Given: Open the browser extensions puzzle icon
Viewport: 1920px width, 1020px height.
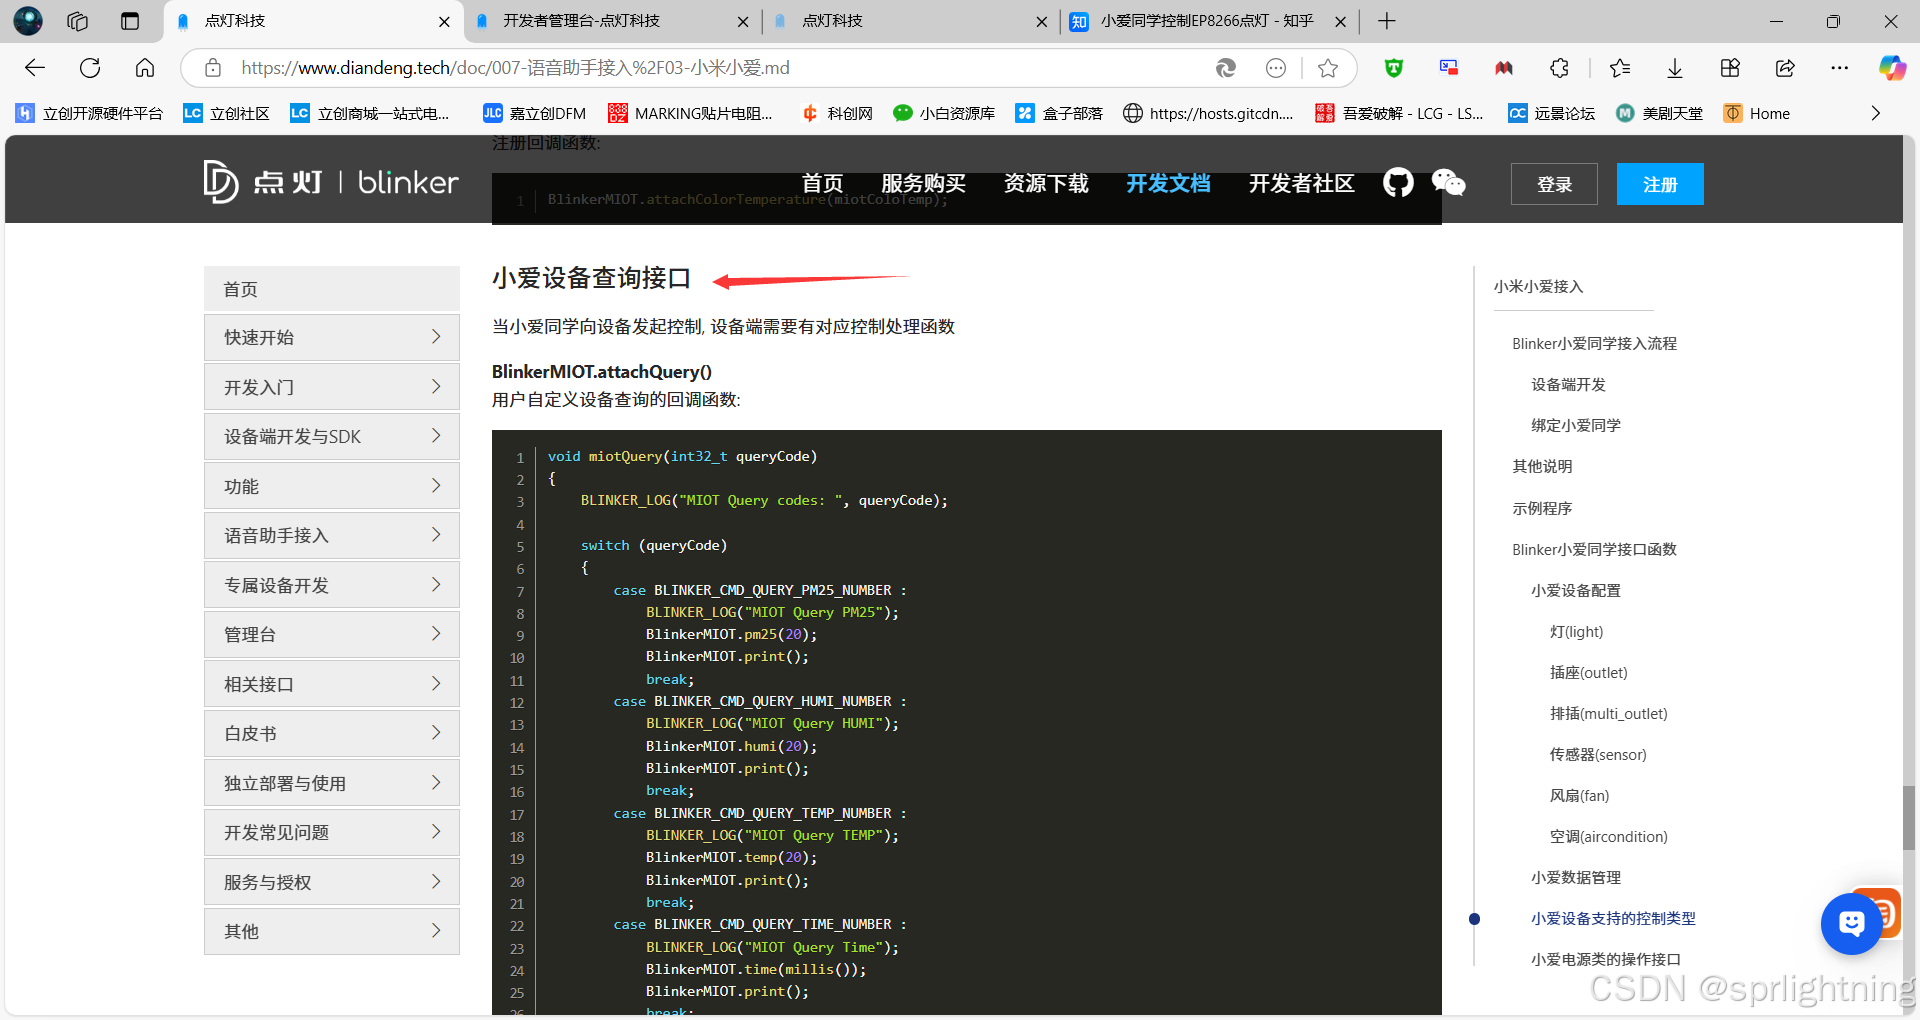Looking at the screenshot, I should tap(1559, 68).
